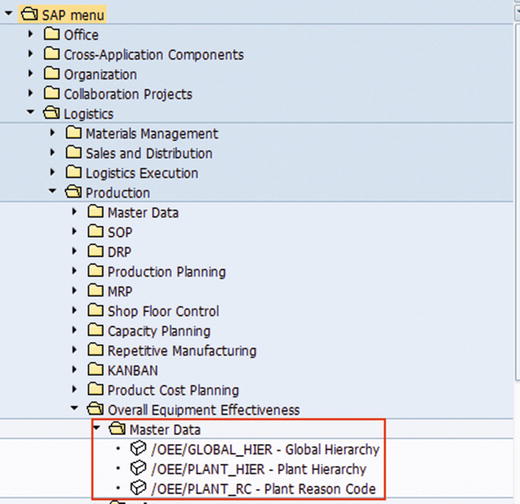520x504 pixels.
Task: Click the Plant Hierarchy transaction cube icon
Action: [138, 468]
